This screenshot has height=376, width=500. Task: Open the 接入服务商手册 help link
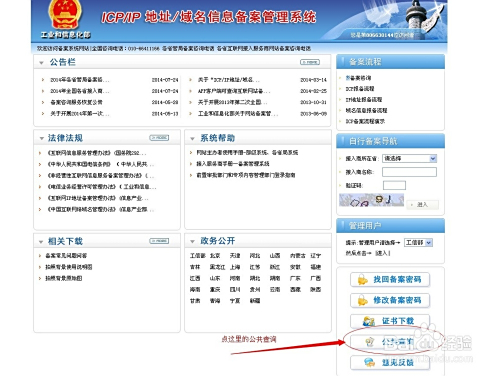[x=233, y=164]
